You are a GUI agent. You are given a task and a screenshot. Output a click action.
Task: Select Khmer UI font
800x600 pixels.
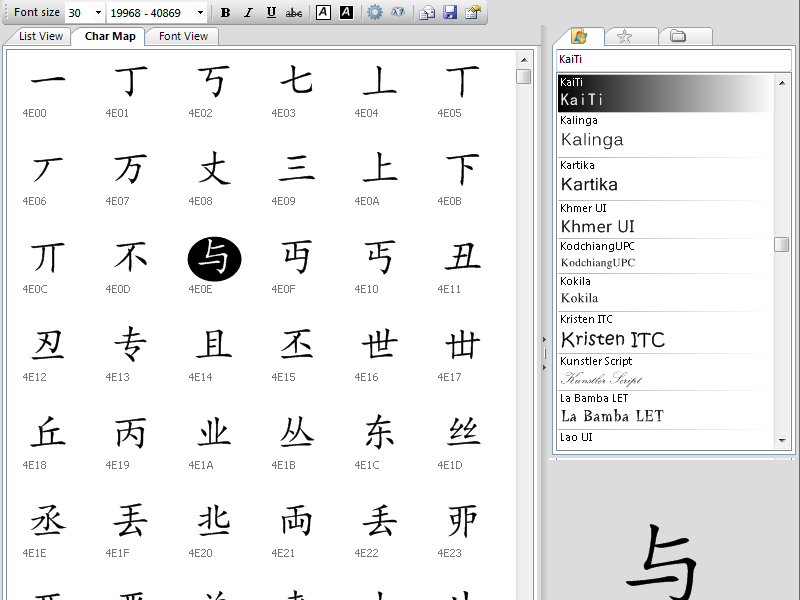665,219
